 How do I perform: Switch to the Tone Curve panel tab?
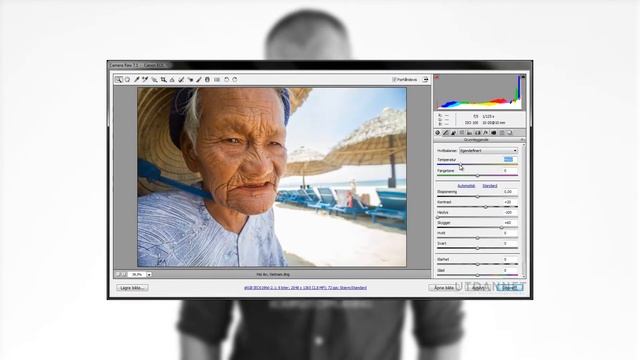coord(445,133)
